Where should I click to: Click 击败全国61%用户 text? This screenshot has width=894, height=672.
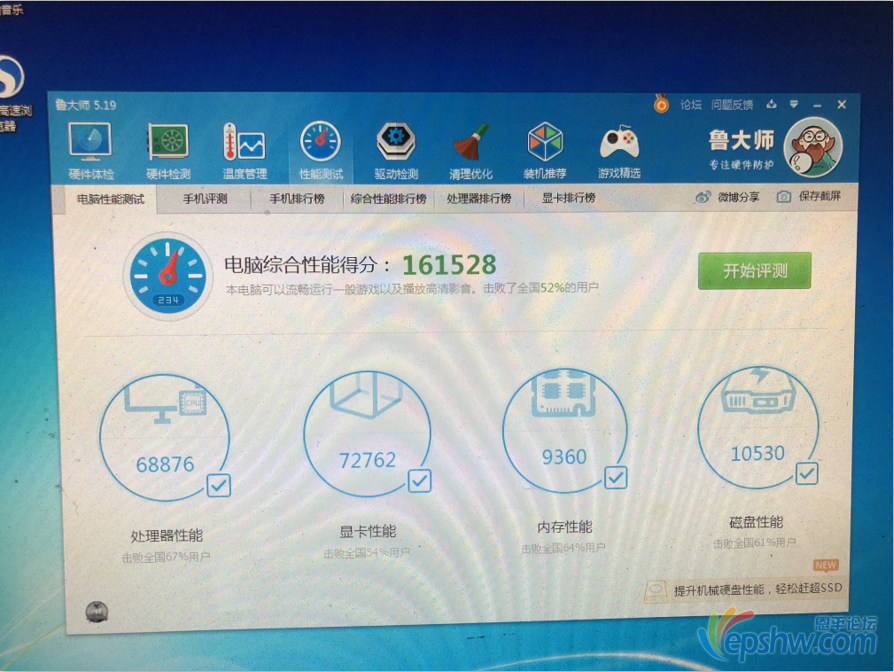coord(755,543)
